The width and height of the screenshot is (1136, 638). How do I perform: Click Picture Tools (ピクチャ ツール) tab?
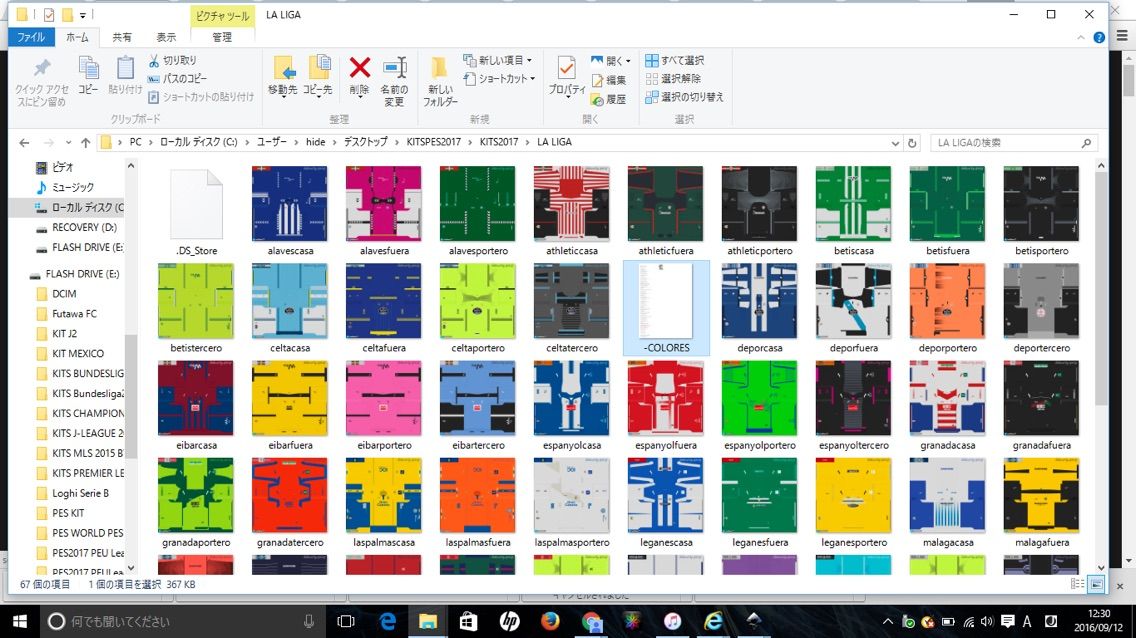coord(222,15)
